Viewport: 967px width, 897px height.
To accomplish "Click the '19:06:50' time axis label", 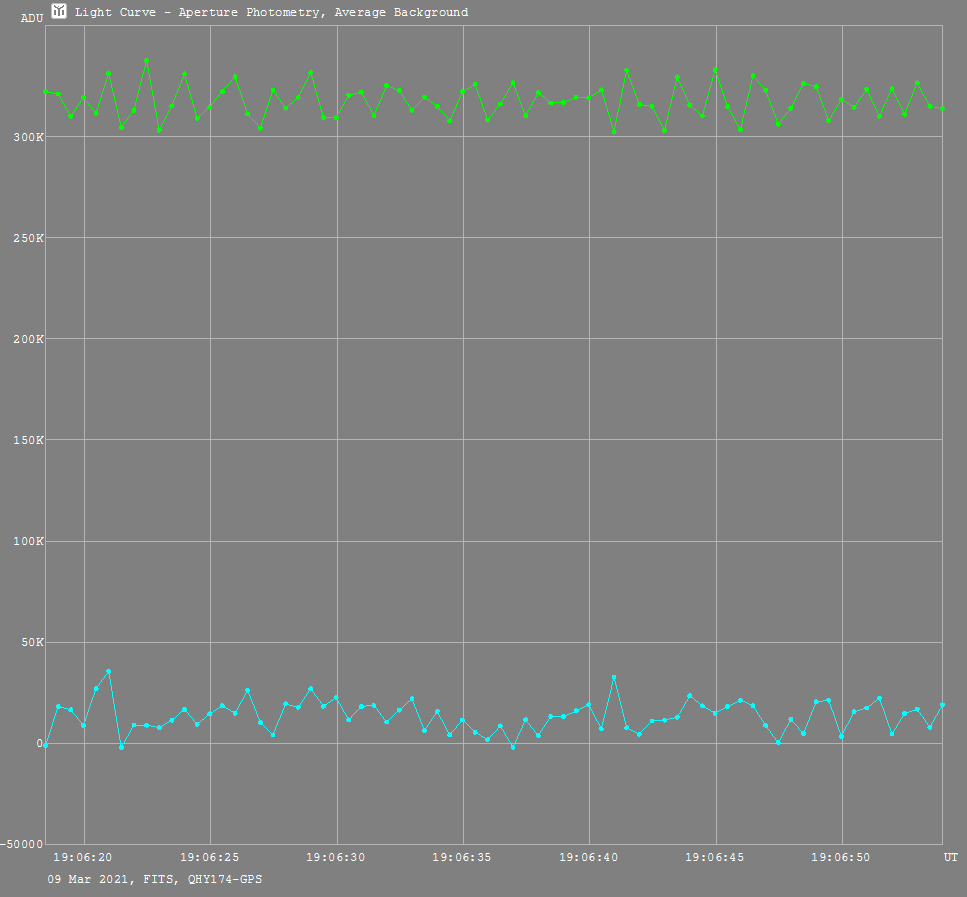I will 841,858.
